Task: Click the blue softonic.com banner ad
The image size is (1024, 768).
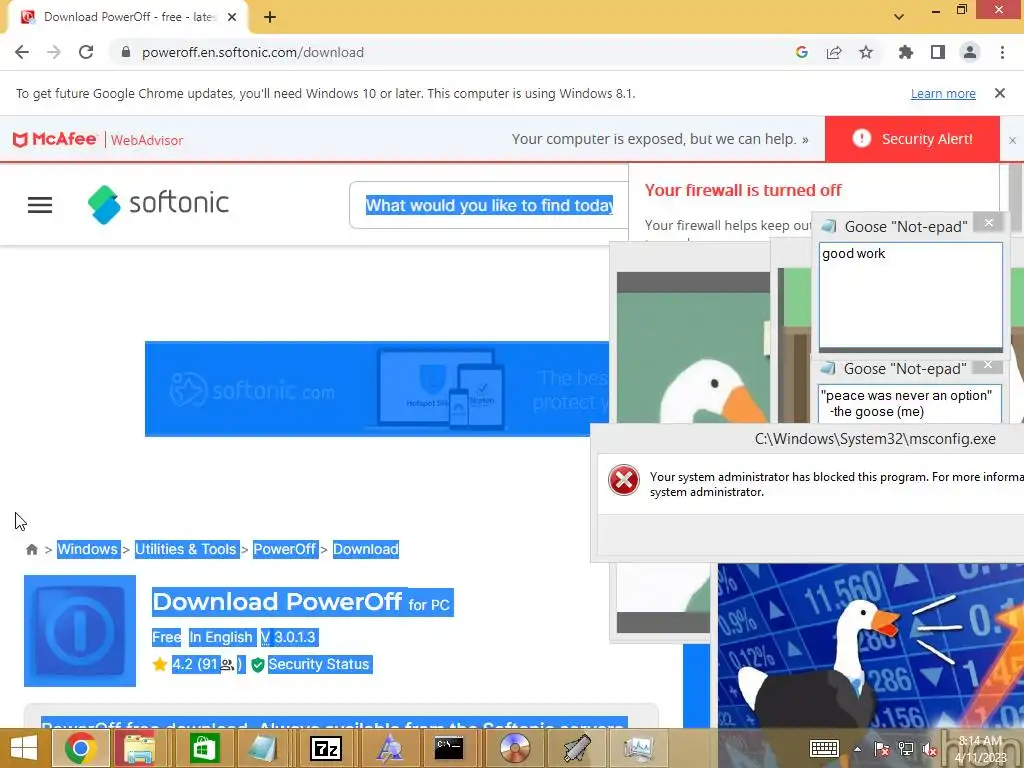Action: tap(377, 389)
